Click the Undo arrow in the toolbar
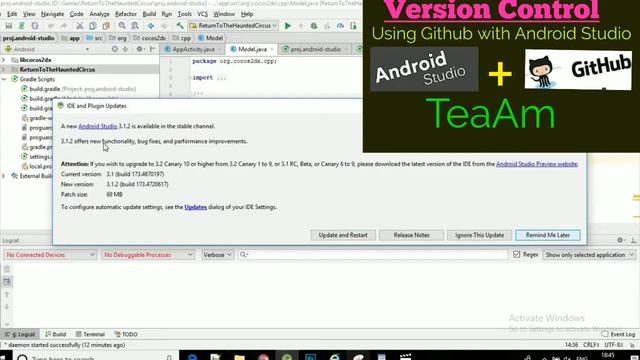Screen dimensions: 640x360 (51, 26)
